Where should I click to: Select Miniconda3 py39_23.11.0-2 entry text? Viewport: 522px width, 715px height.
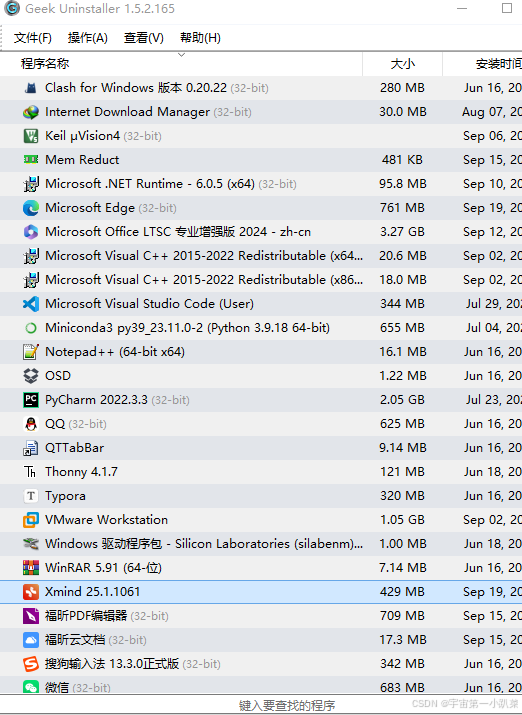coord(187,328)
